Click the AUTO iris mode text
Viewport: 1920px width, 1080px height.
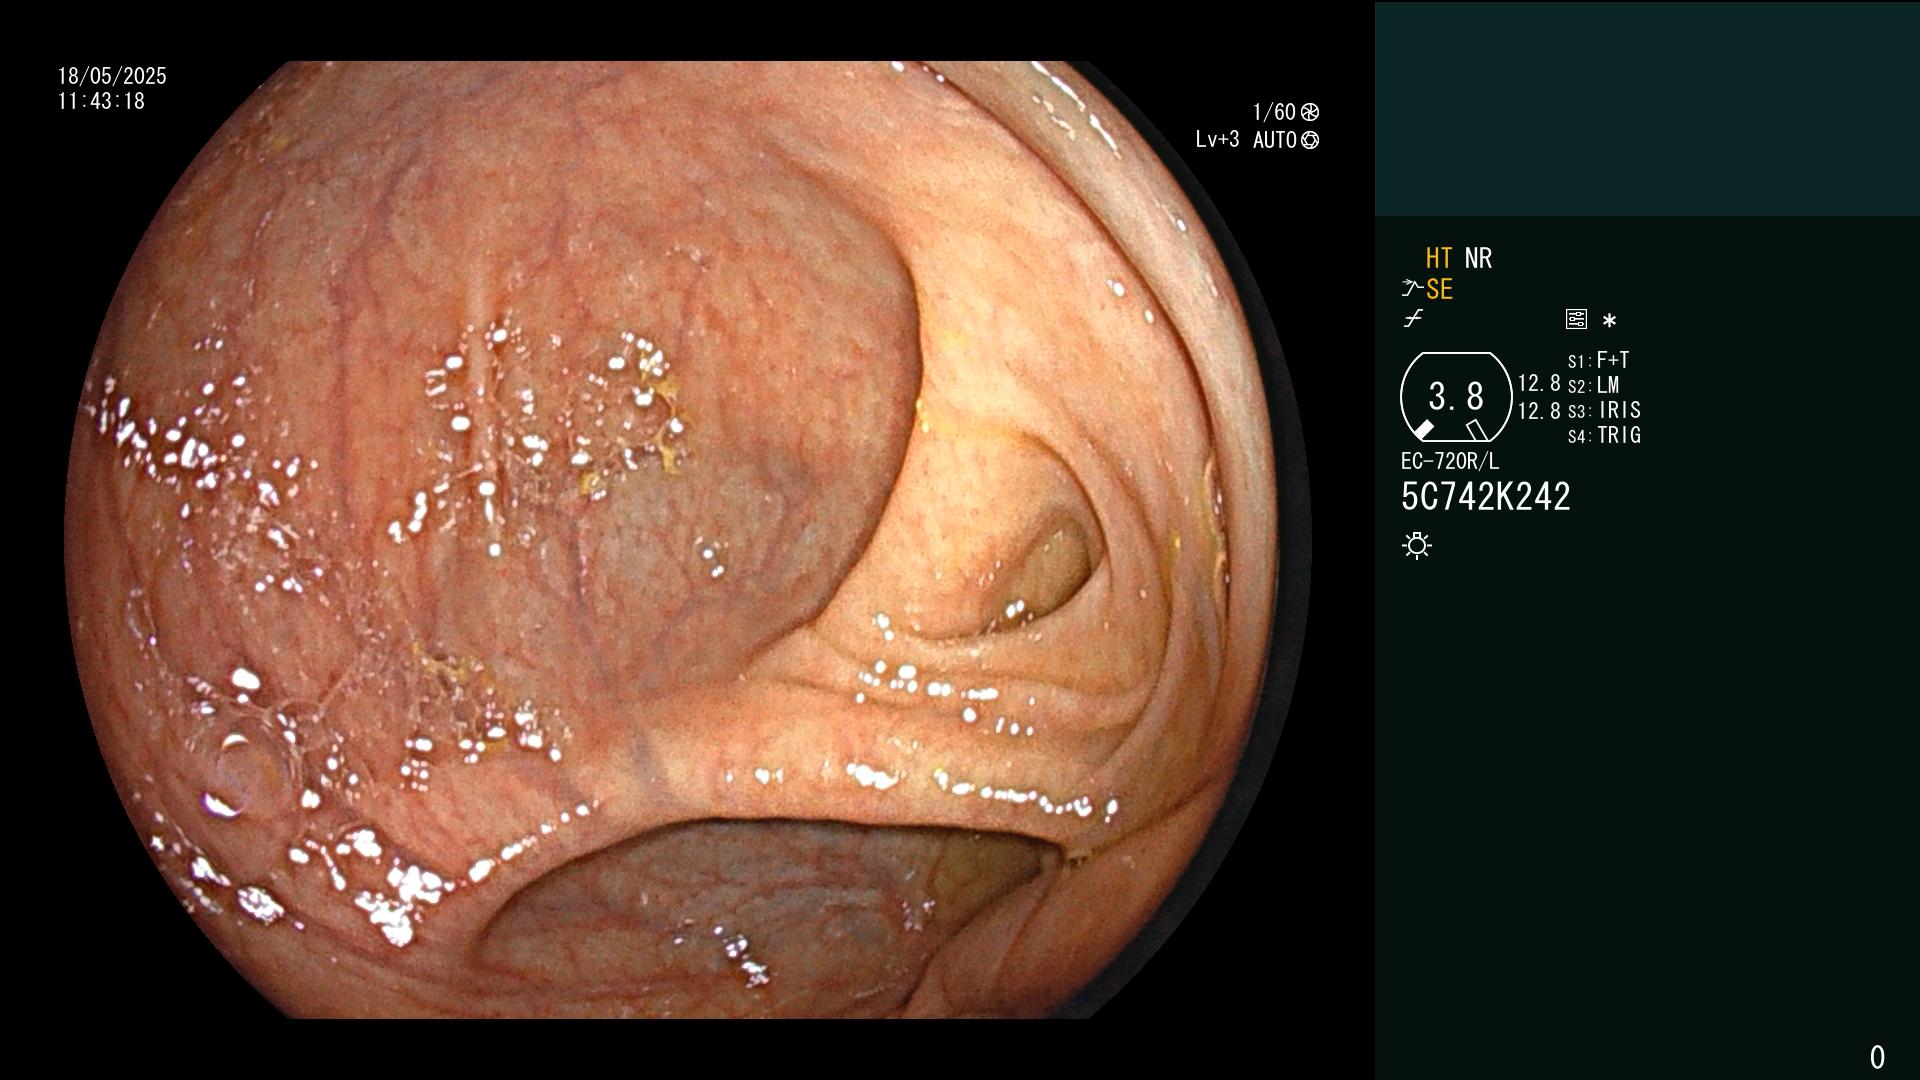(x=1275, y=141)
